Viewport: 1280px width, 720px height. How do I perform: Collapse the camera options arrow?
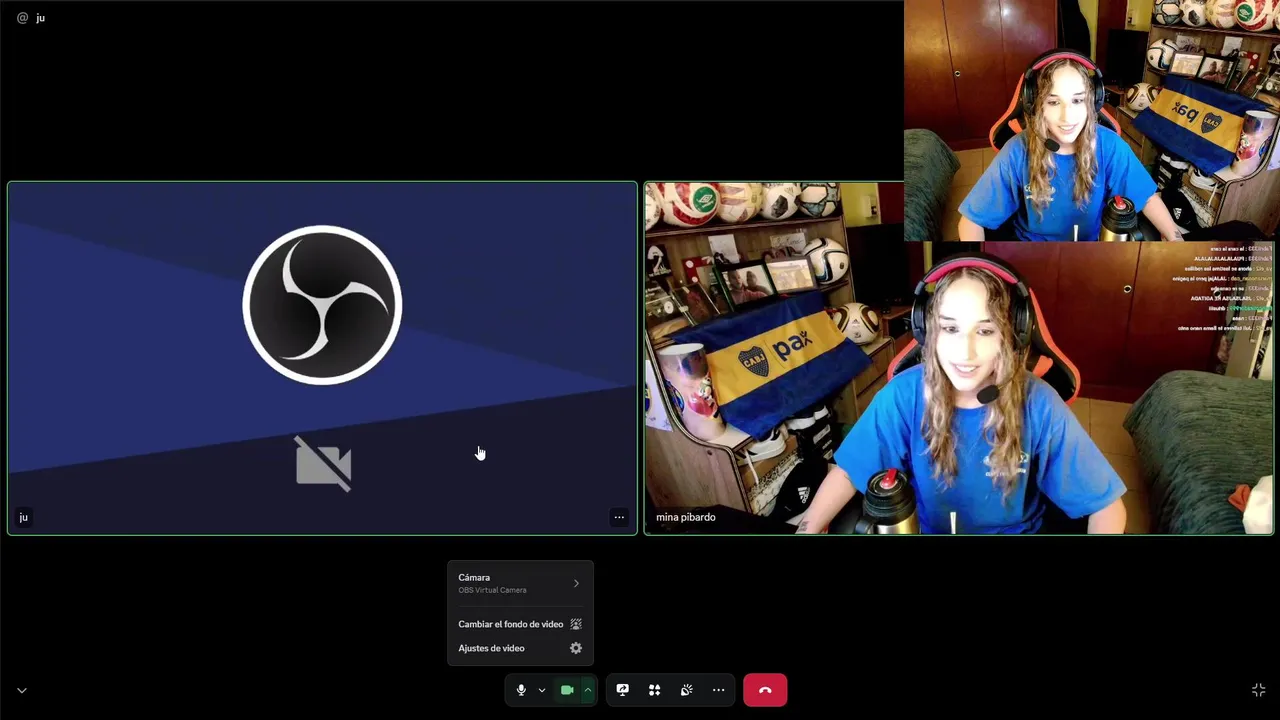pos(588,690)
